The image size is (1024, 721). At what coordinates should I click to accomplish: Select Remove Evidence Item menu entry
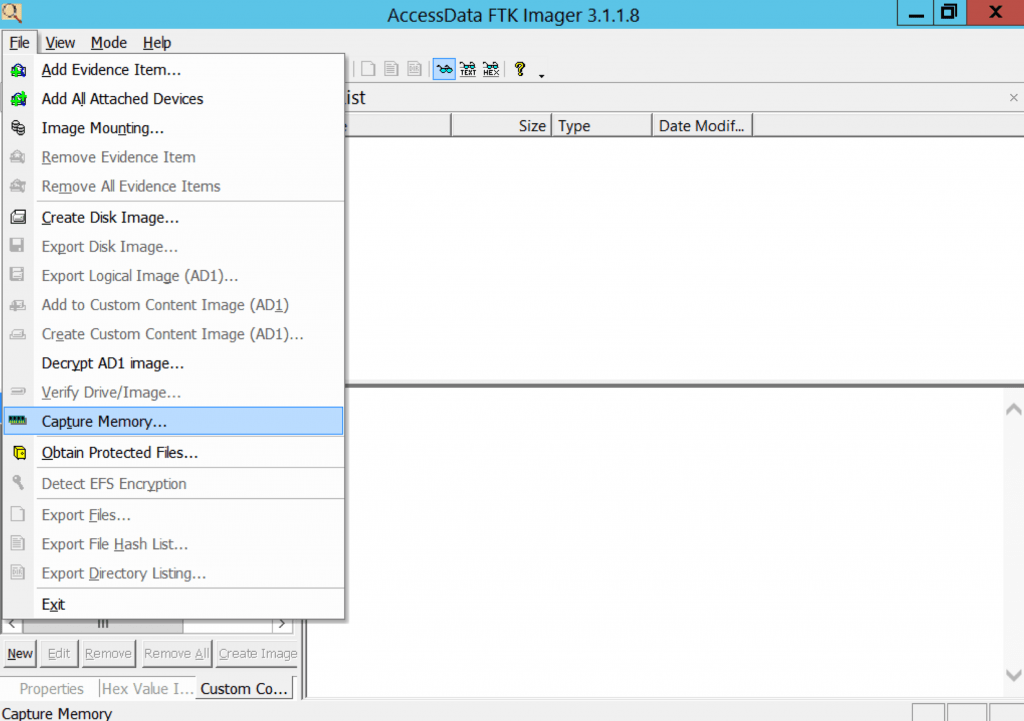(173, 157)
